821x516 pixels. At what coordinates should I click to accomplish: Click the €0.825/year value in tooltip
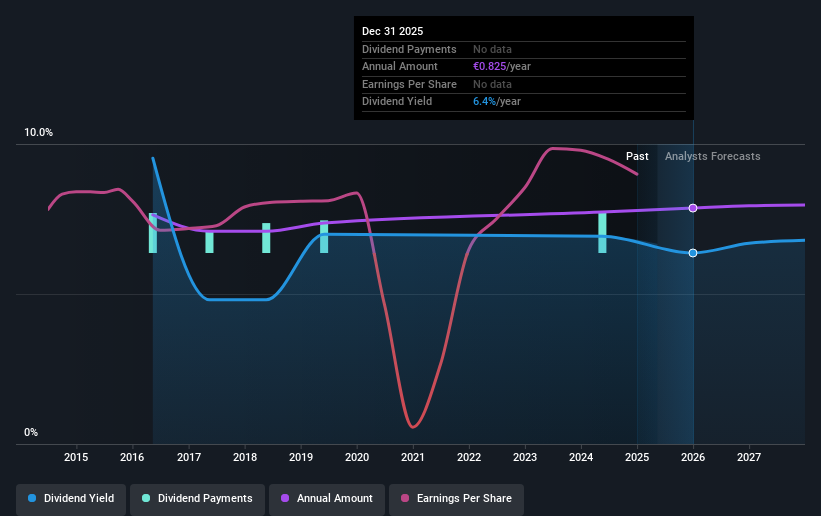(x=502, y=67)
